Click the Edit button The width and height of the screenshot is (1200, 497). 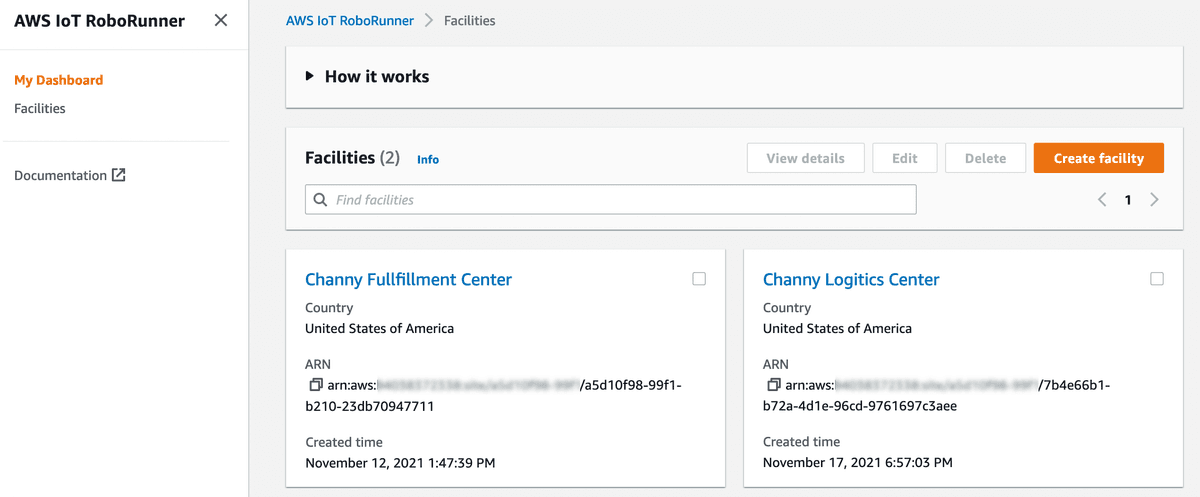(x=905, y=158)
